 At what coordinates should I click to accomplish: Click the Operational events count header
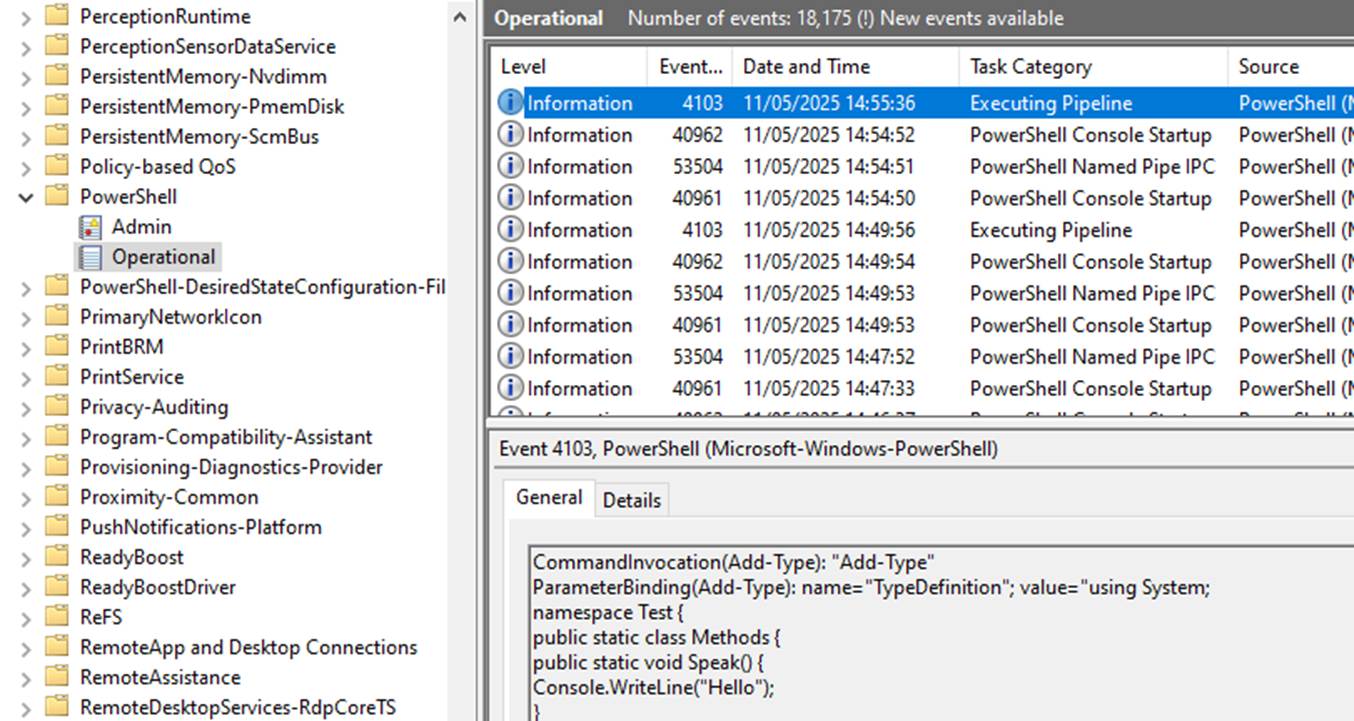coord(779,18)
